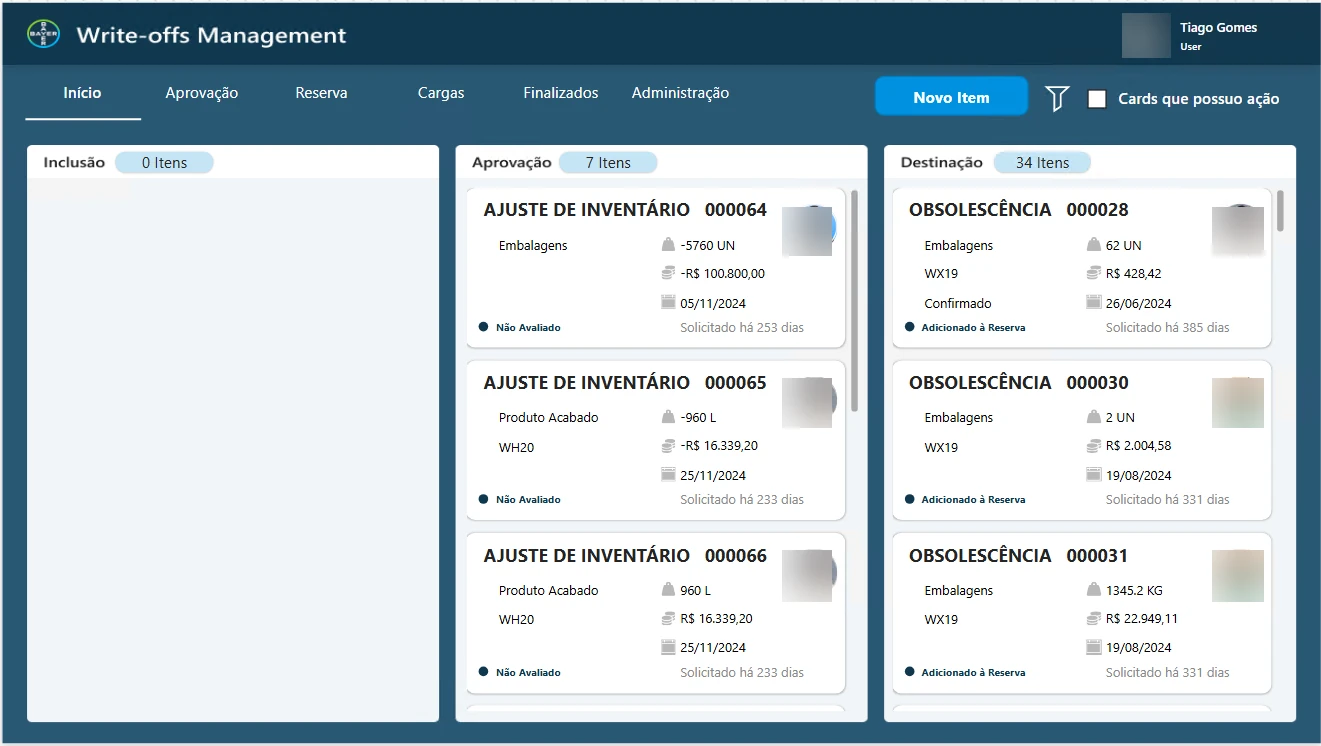Screen dimensions: 1321x746
Task: Click the 'Tiago Gomes' user name
Action: (x=1218, y=28)
